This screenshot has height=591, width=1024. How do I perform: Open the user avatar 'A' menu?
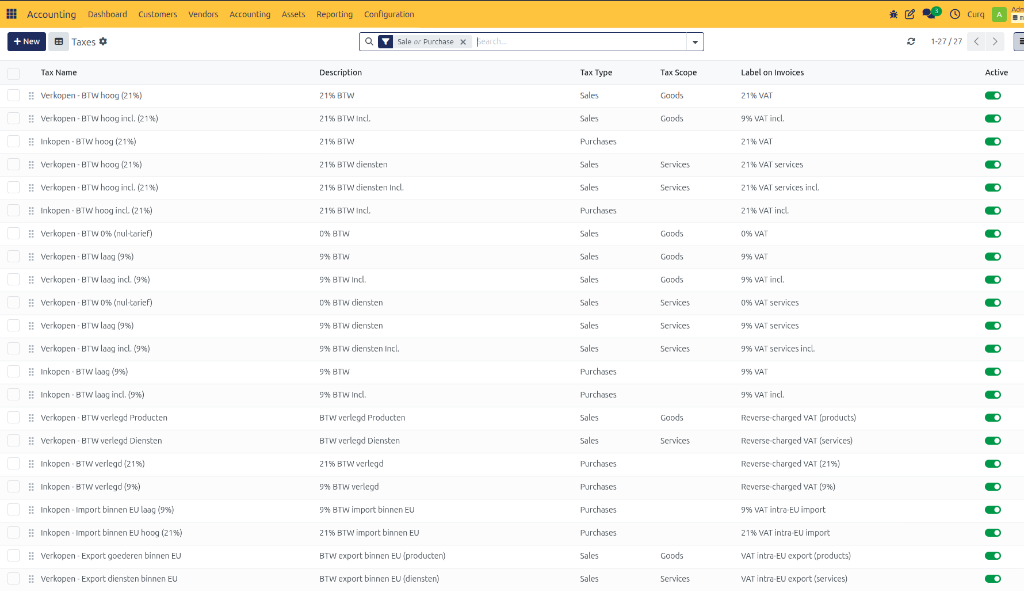click(x=999, y=14)
